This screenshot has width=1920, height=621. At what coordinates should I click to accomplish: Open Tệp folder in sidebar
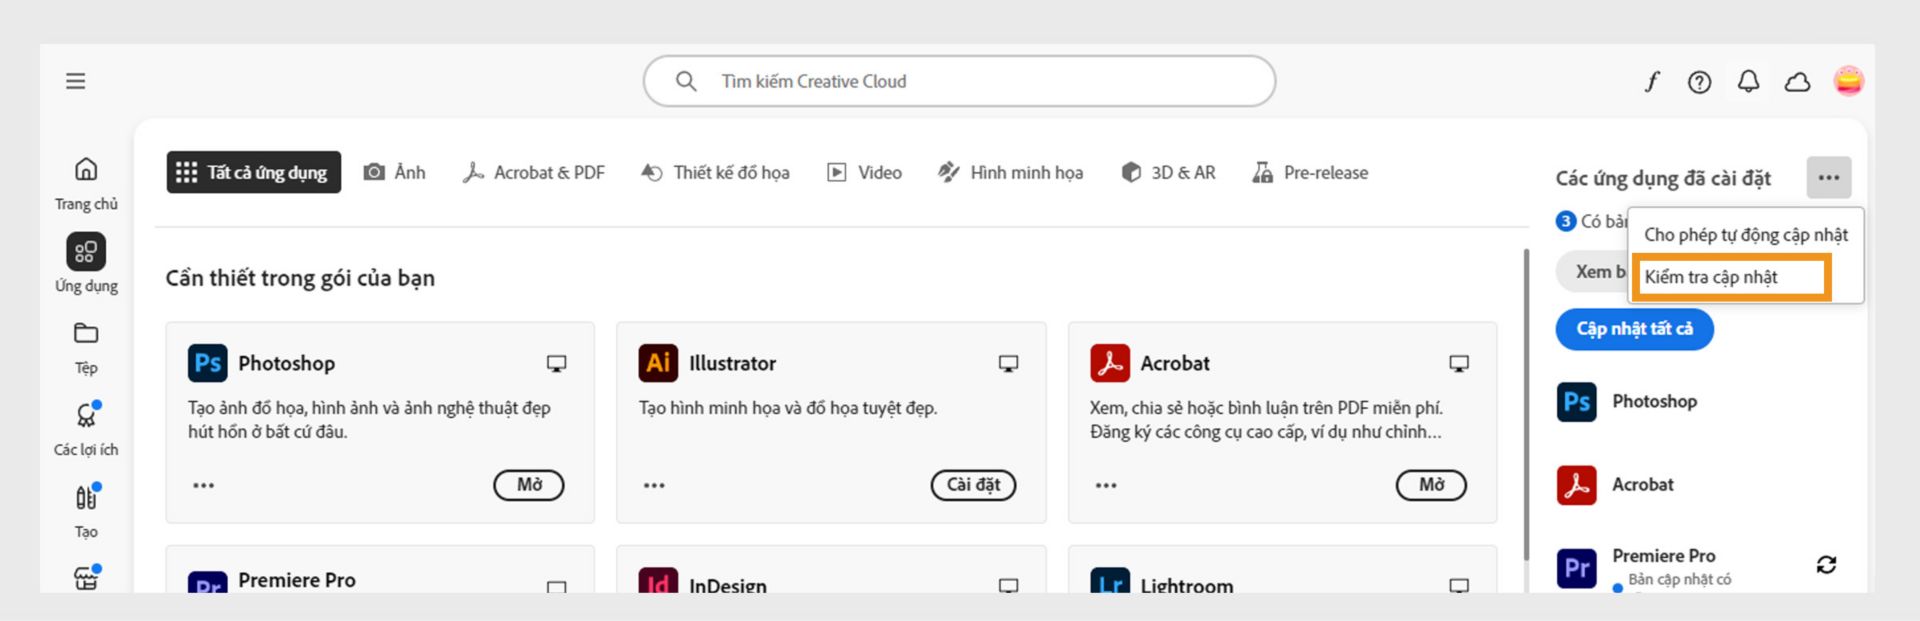tap(86, 348)
